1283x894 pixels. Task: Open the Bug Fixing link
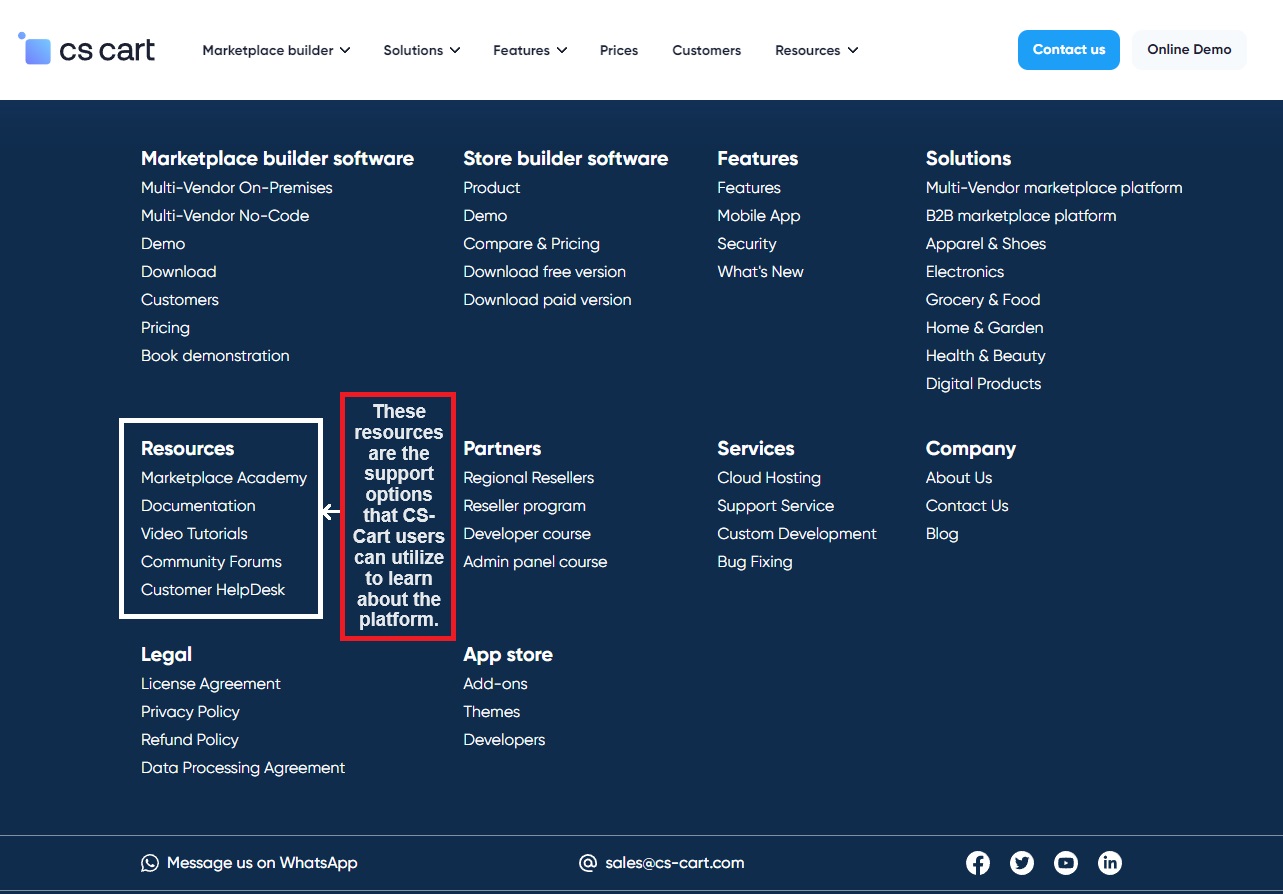[x=755, y=562]
